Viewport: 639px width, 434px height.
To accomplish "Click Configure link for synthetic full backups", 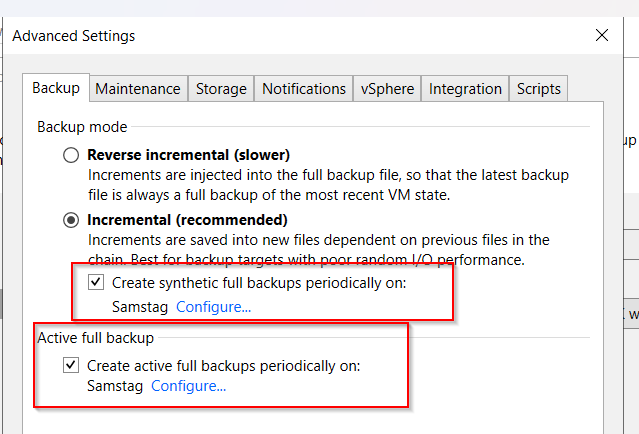I will [213, 306].
